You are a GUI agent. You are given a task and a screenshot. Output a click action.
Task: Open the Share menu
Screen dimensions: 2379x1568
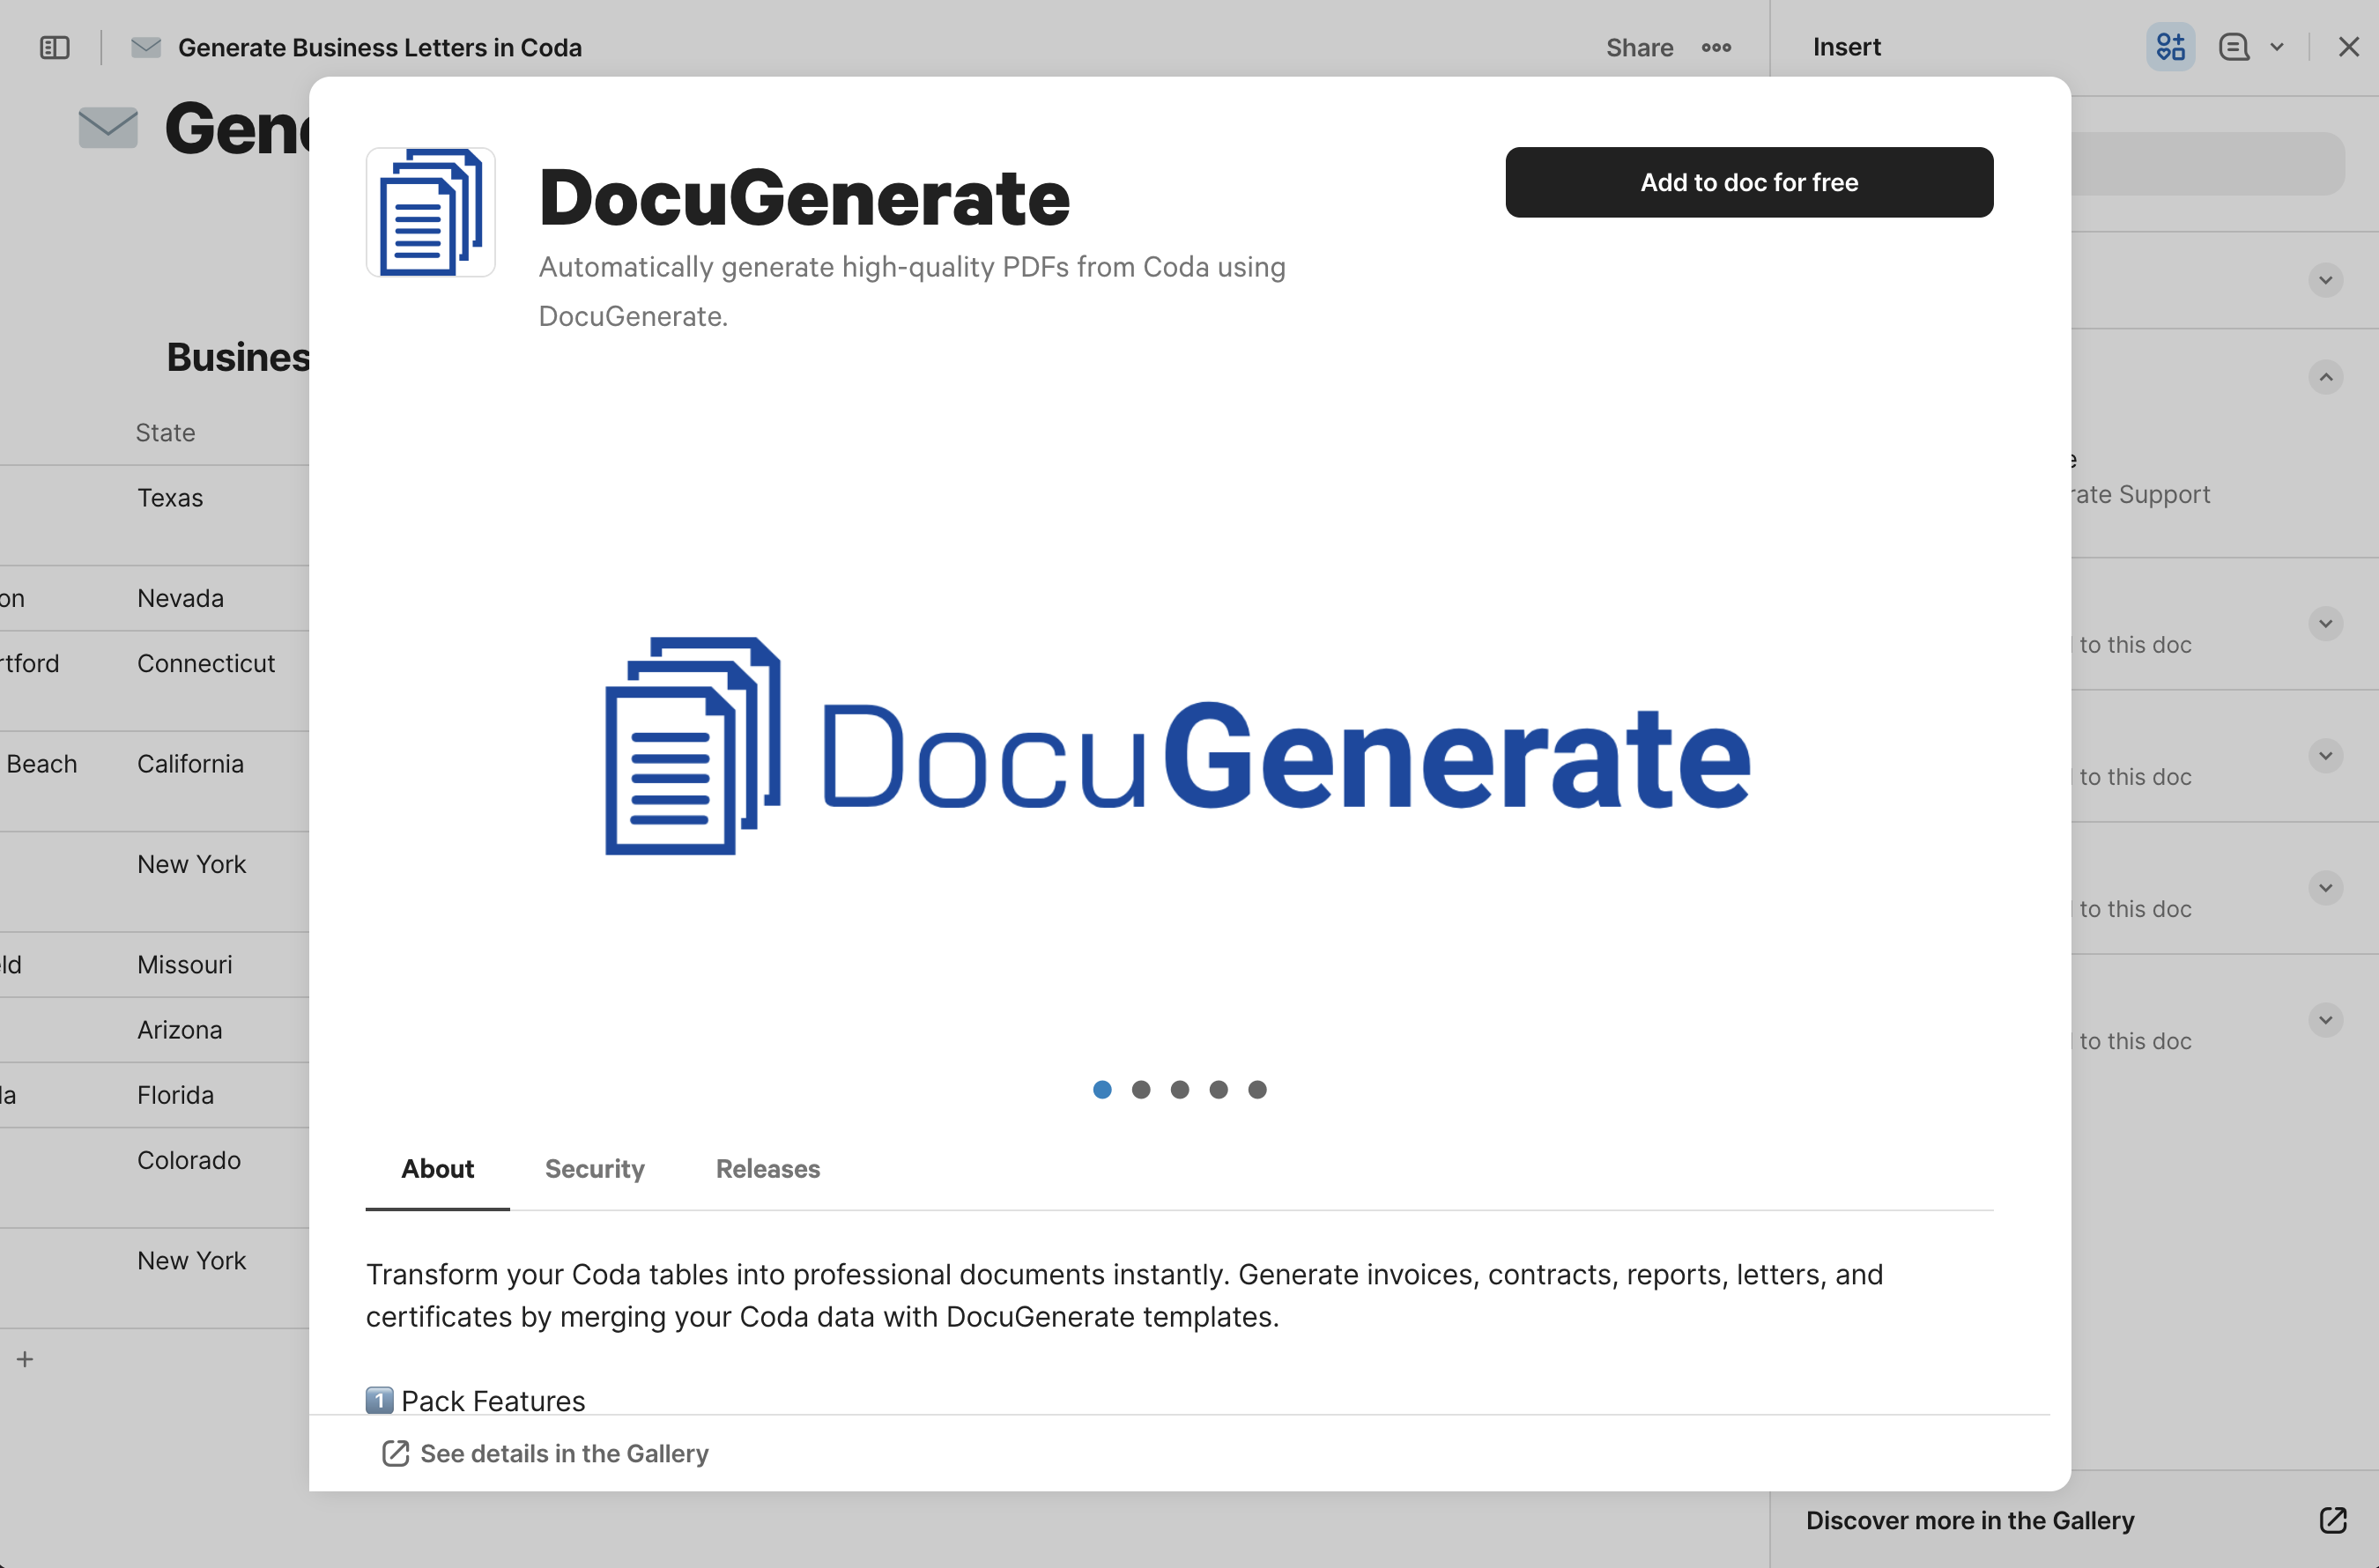click(x=1639, y=47)
